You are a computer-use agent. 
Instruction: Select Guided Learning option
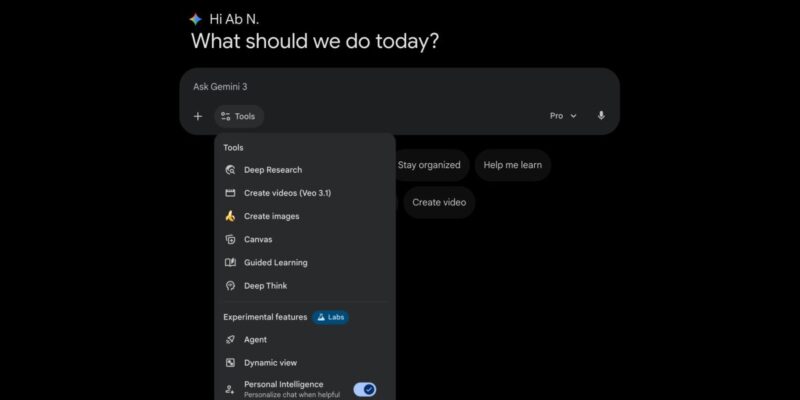305,263
